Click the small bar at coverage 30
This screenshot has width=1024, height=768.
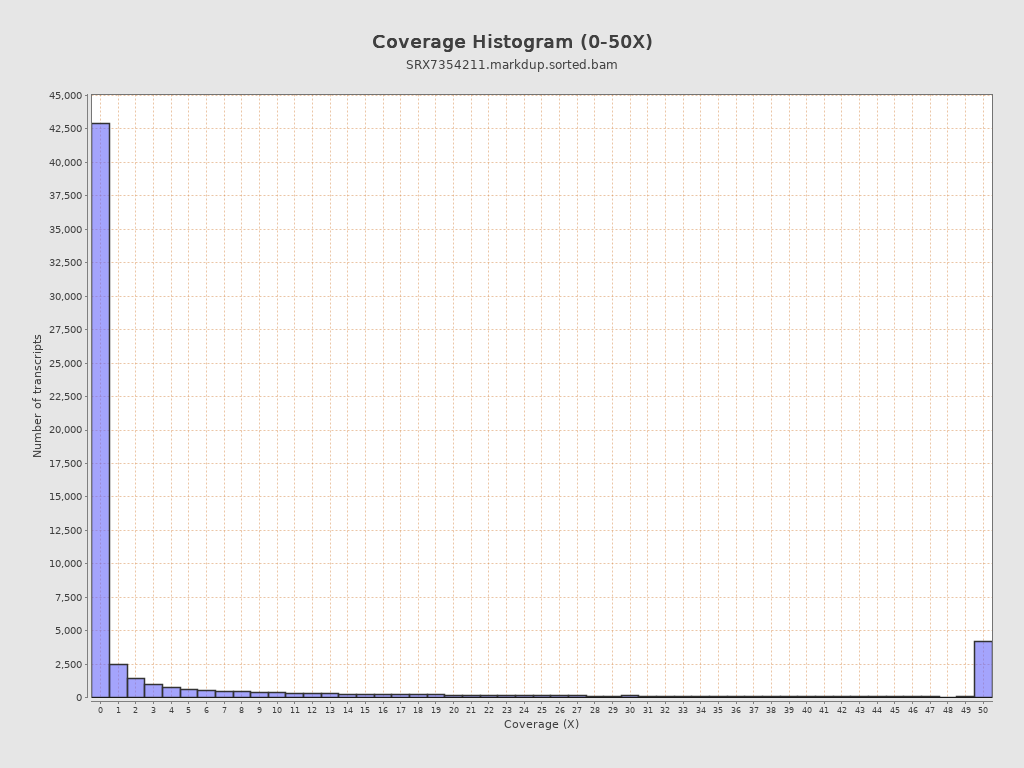[x=630, y=696]
